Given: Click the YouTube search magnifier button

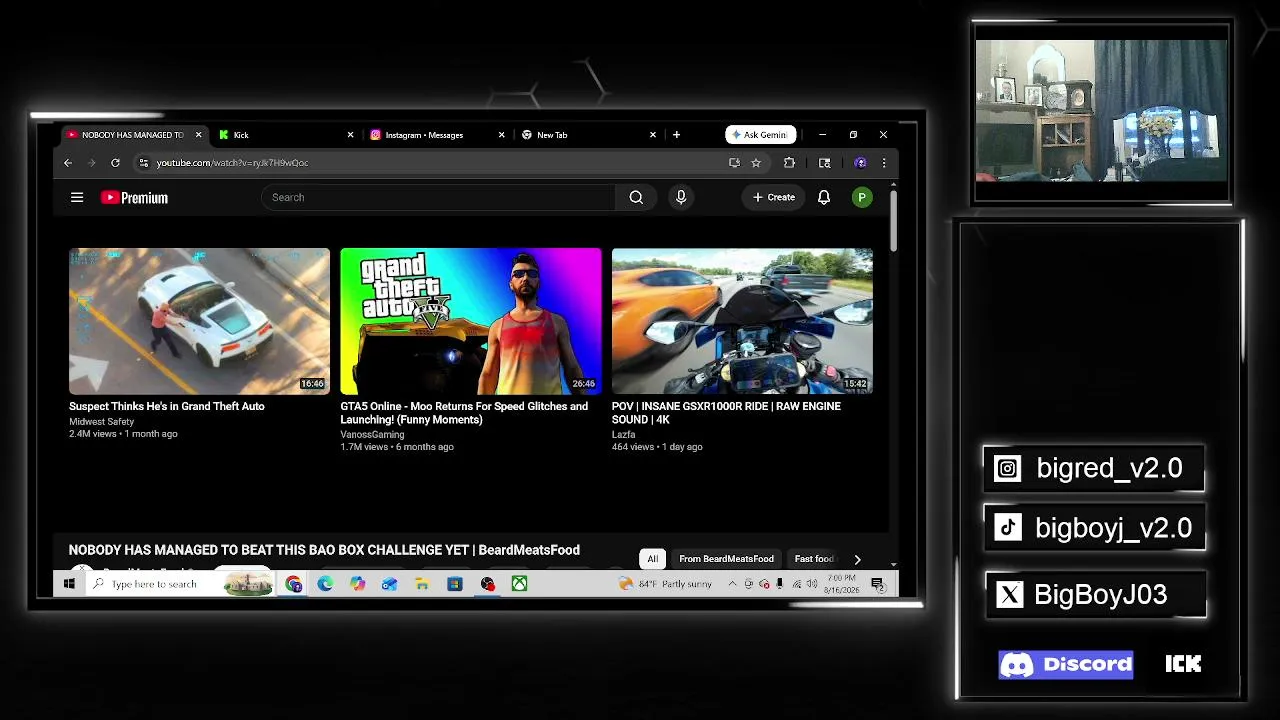Looking at the screenshot, I should (636, 197).
